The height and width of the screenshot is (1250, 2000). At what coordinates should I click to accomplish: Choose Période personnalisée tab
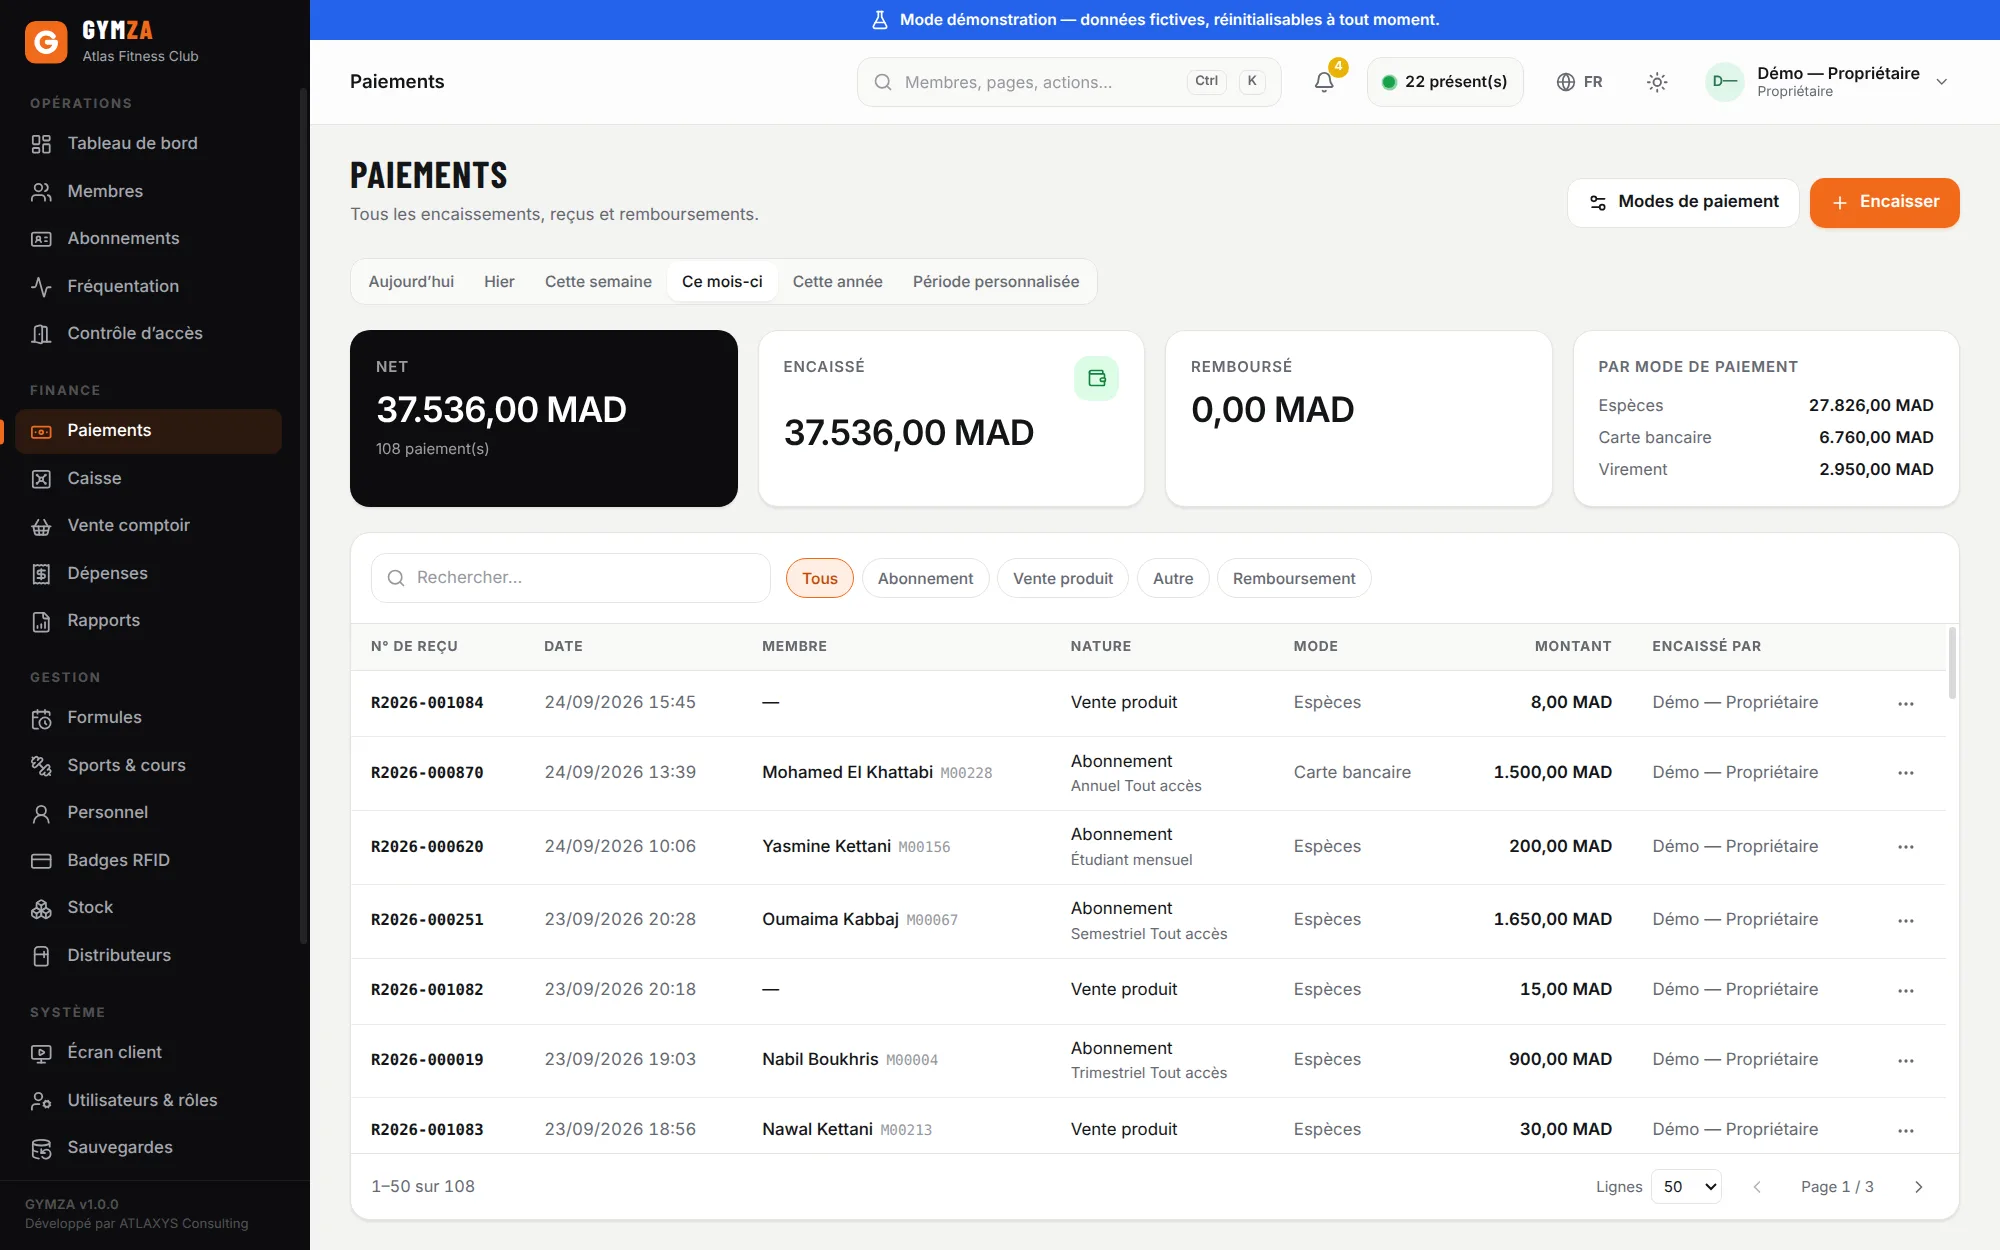996,282
